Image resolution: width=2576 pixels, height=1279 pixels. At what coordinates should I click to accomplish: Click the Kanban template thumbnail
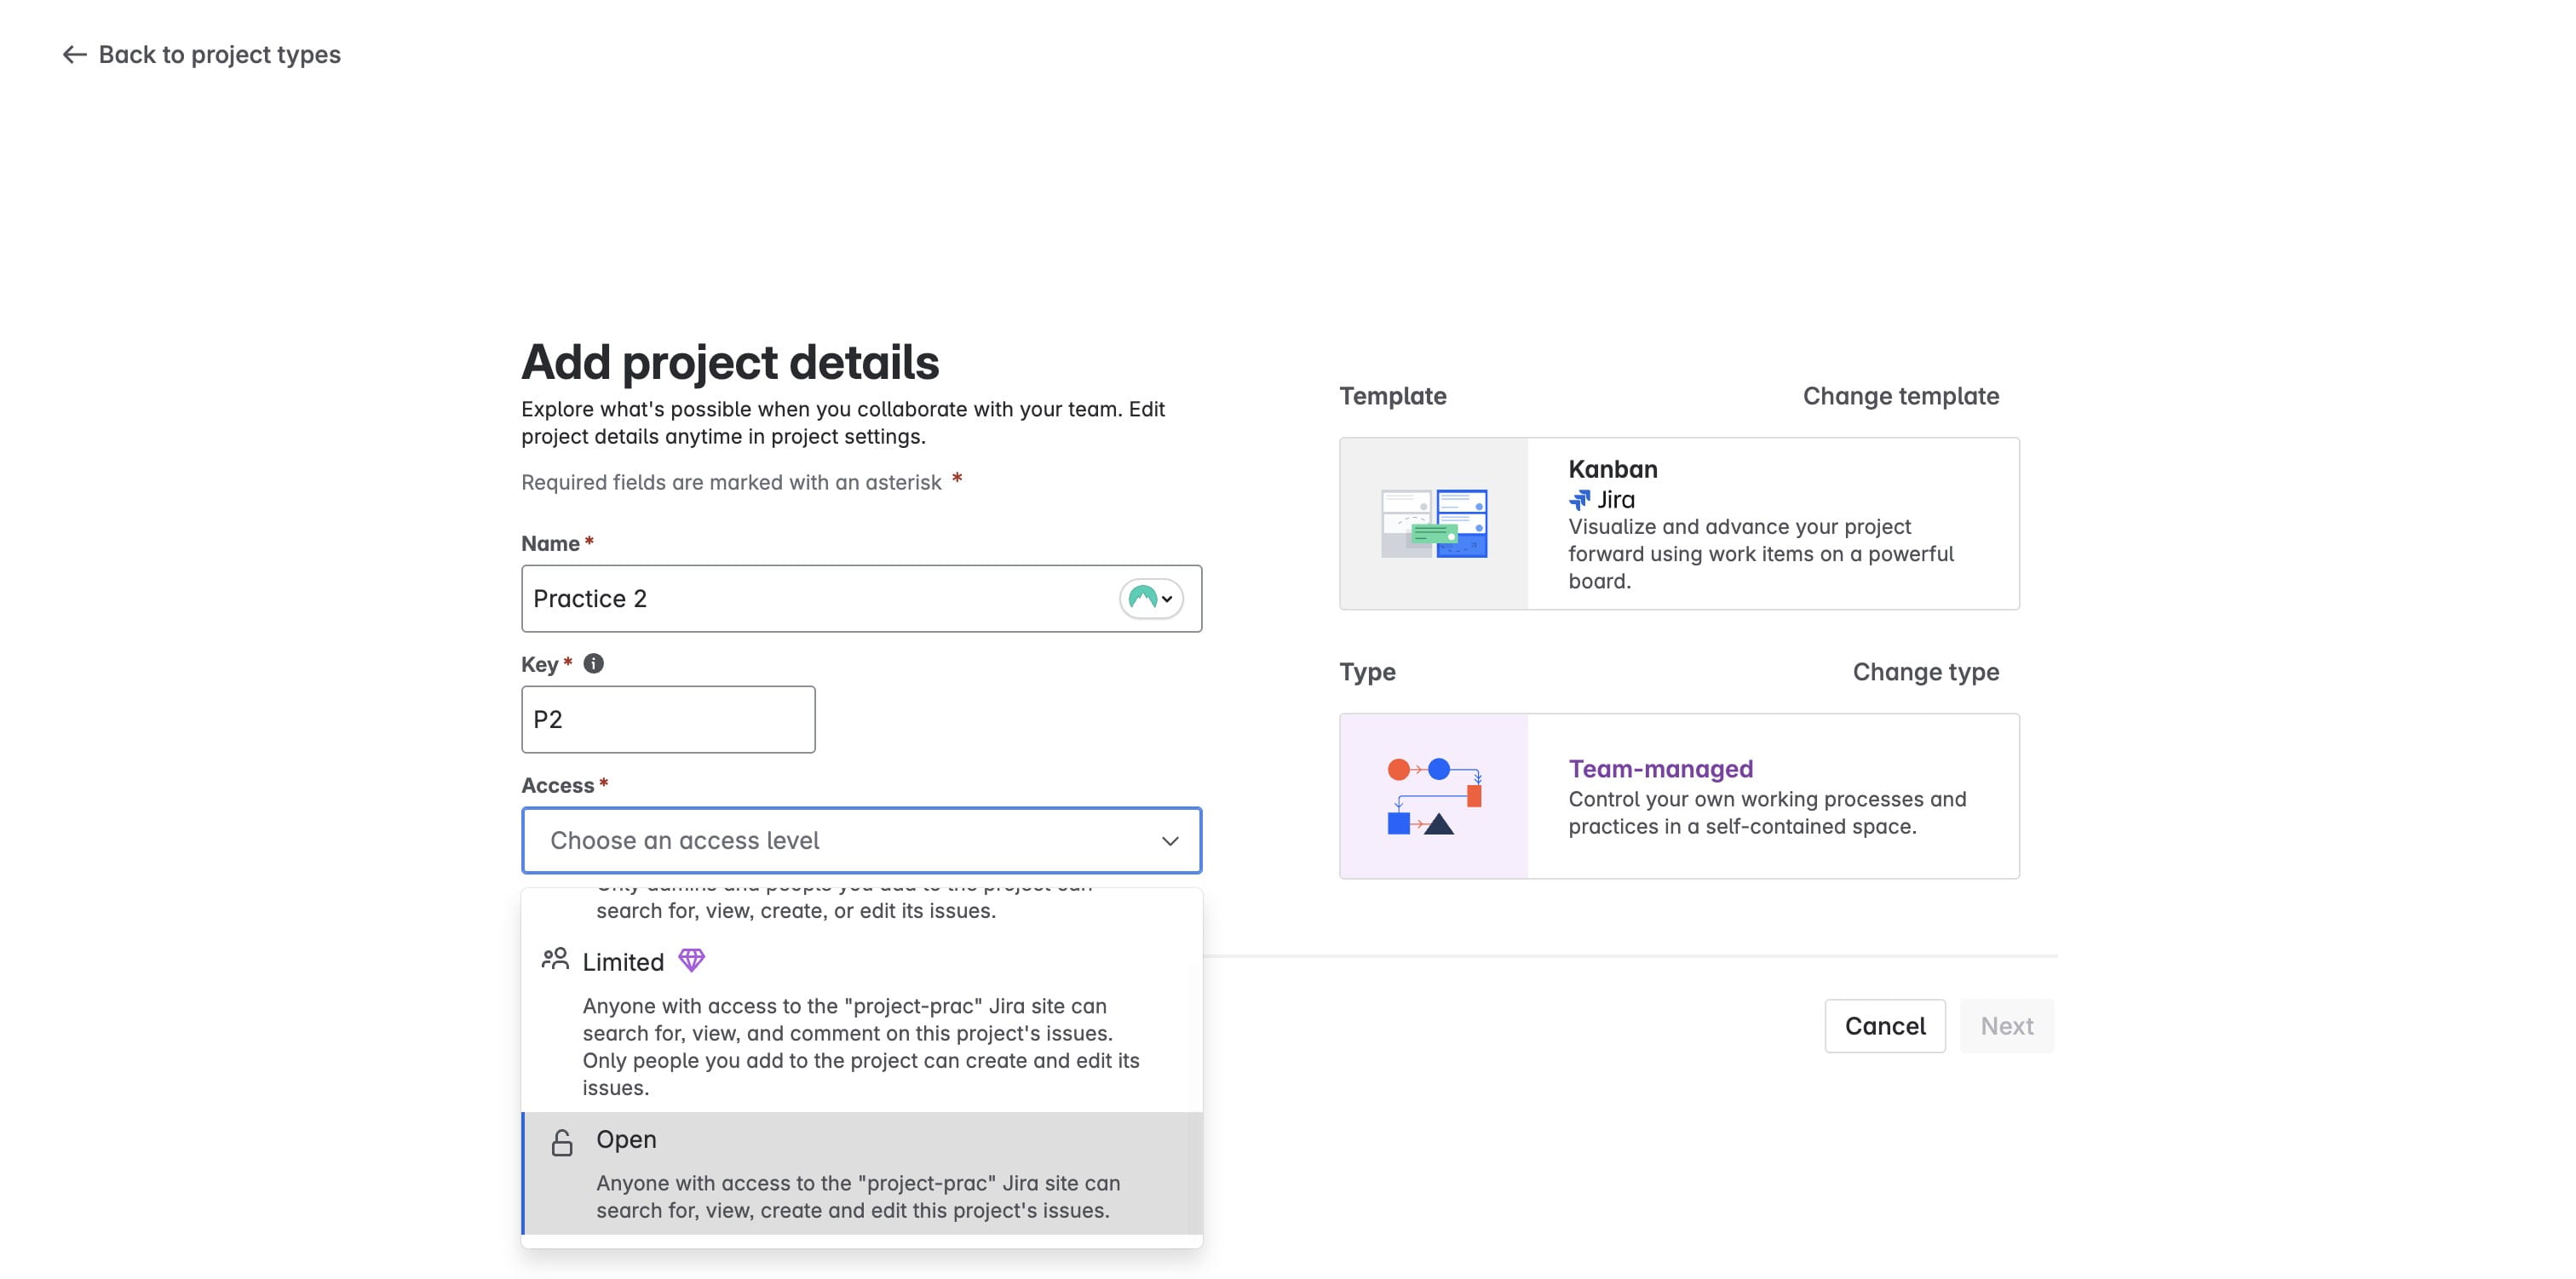(1433, 523)
